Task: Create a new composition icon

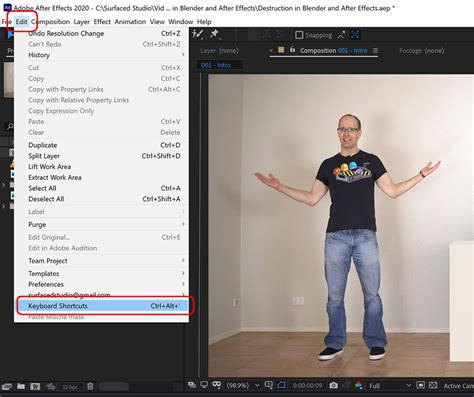Action: coord(35,386)
